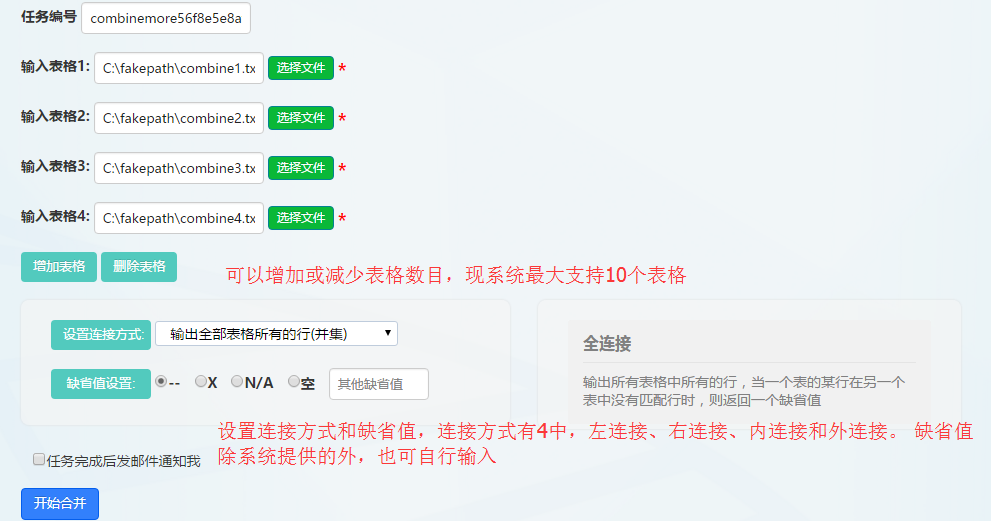The width and height of the screenshot is (991, 521).
Task: Enable 任务完成后发邮件通知我 checkbox
Action: point(39,460)
